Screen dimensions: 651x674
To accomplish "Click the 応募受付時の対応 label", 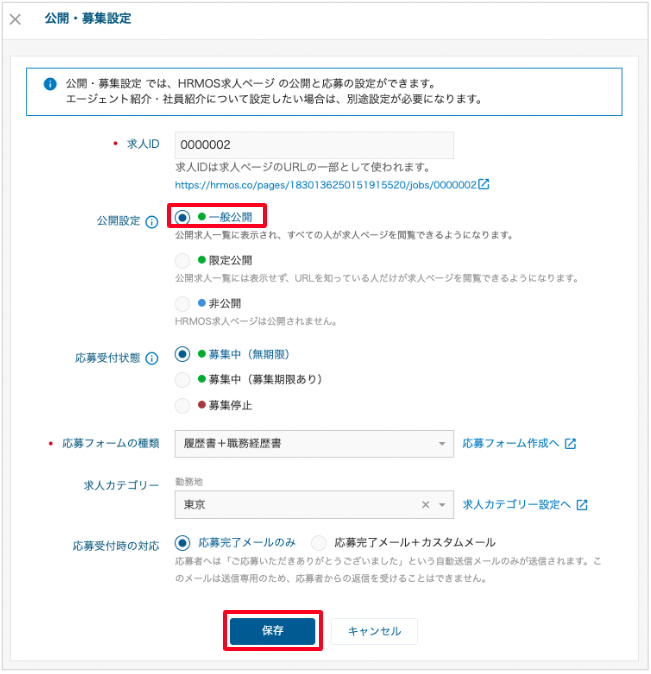I will (x=116, y=546).
